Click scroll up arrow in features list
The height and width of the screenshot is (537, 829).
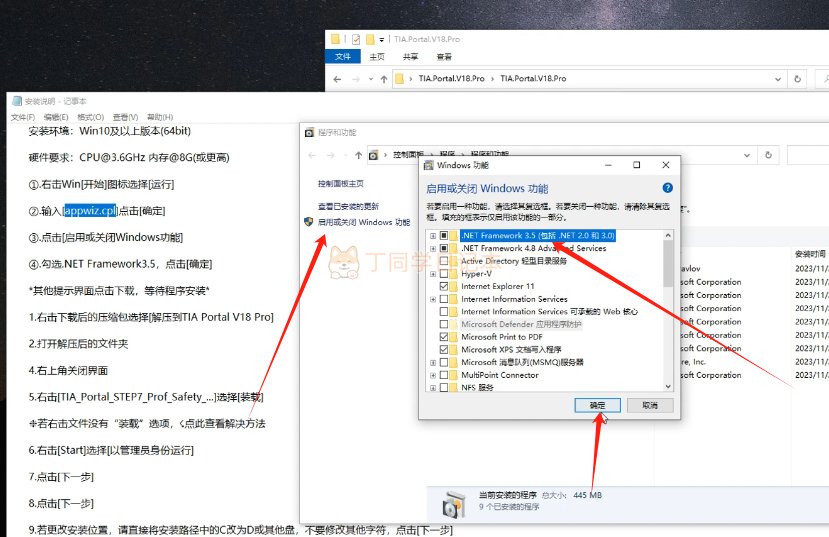click(668, 235)
